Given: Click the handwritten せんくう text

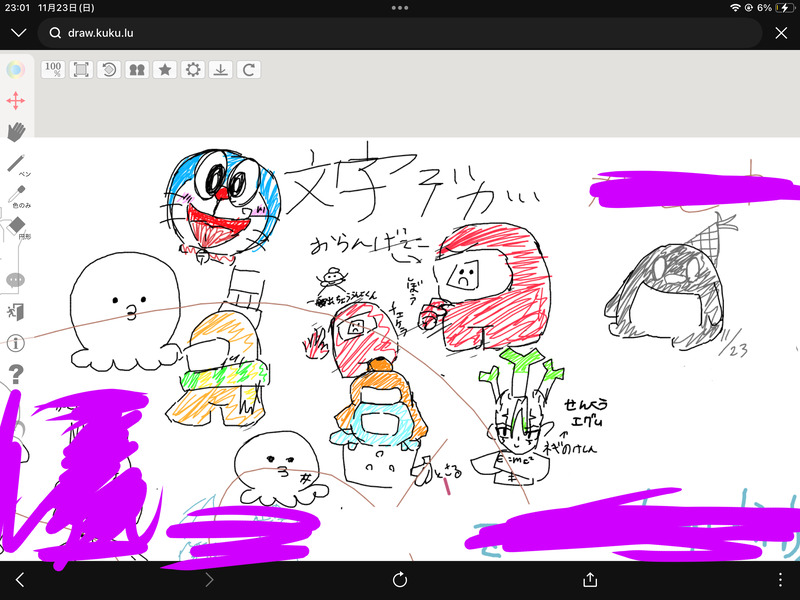Looking at the screenshot, I should (586, 405).
